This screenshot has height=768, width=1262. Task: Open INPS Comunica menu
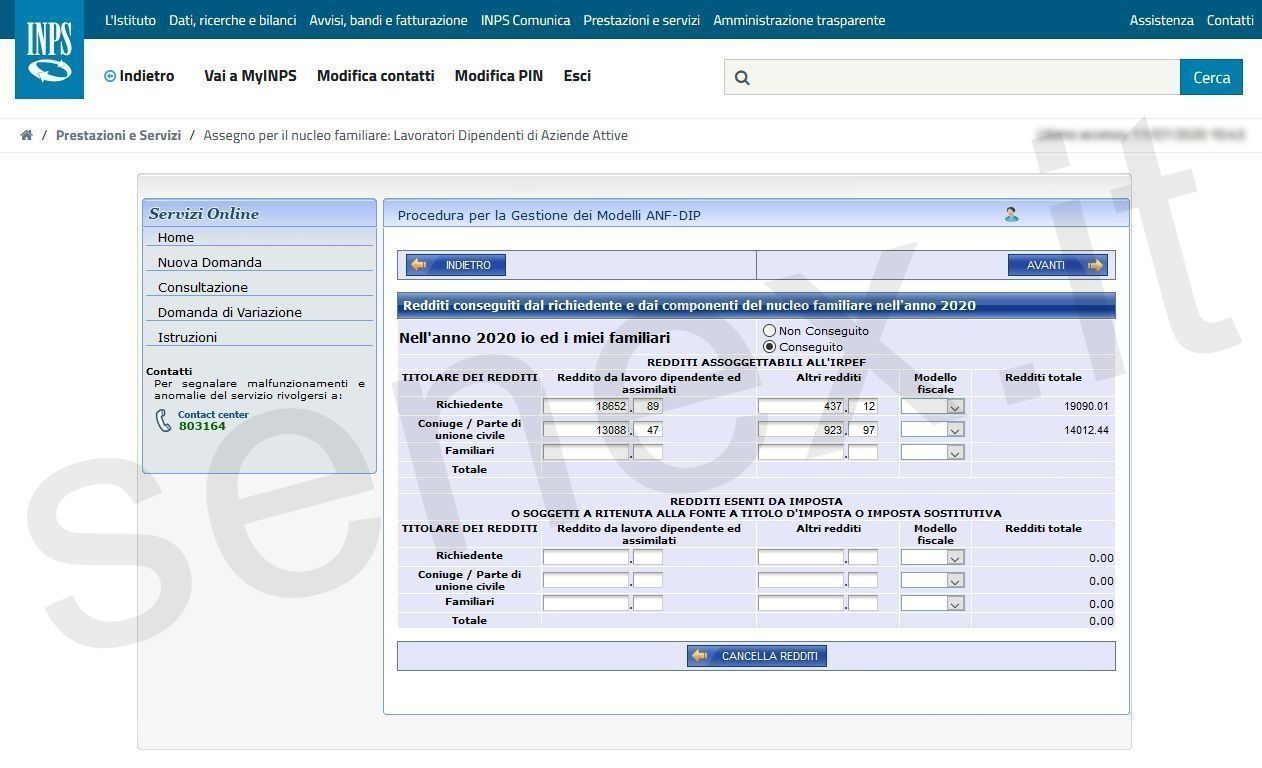[x=525, y=20]
